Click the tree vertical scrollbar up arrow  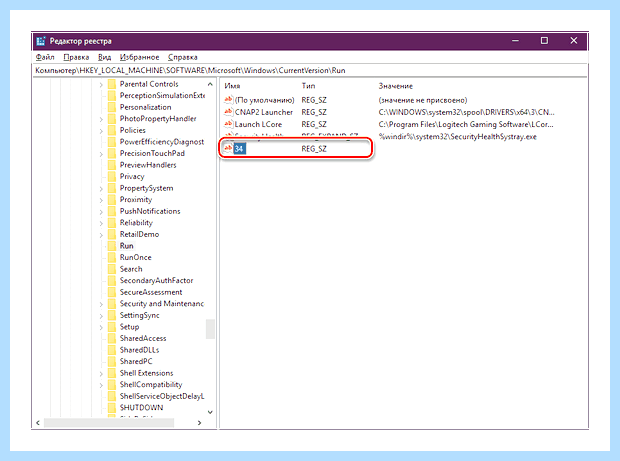(x=210, y=84)
